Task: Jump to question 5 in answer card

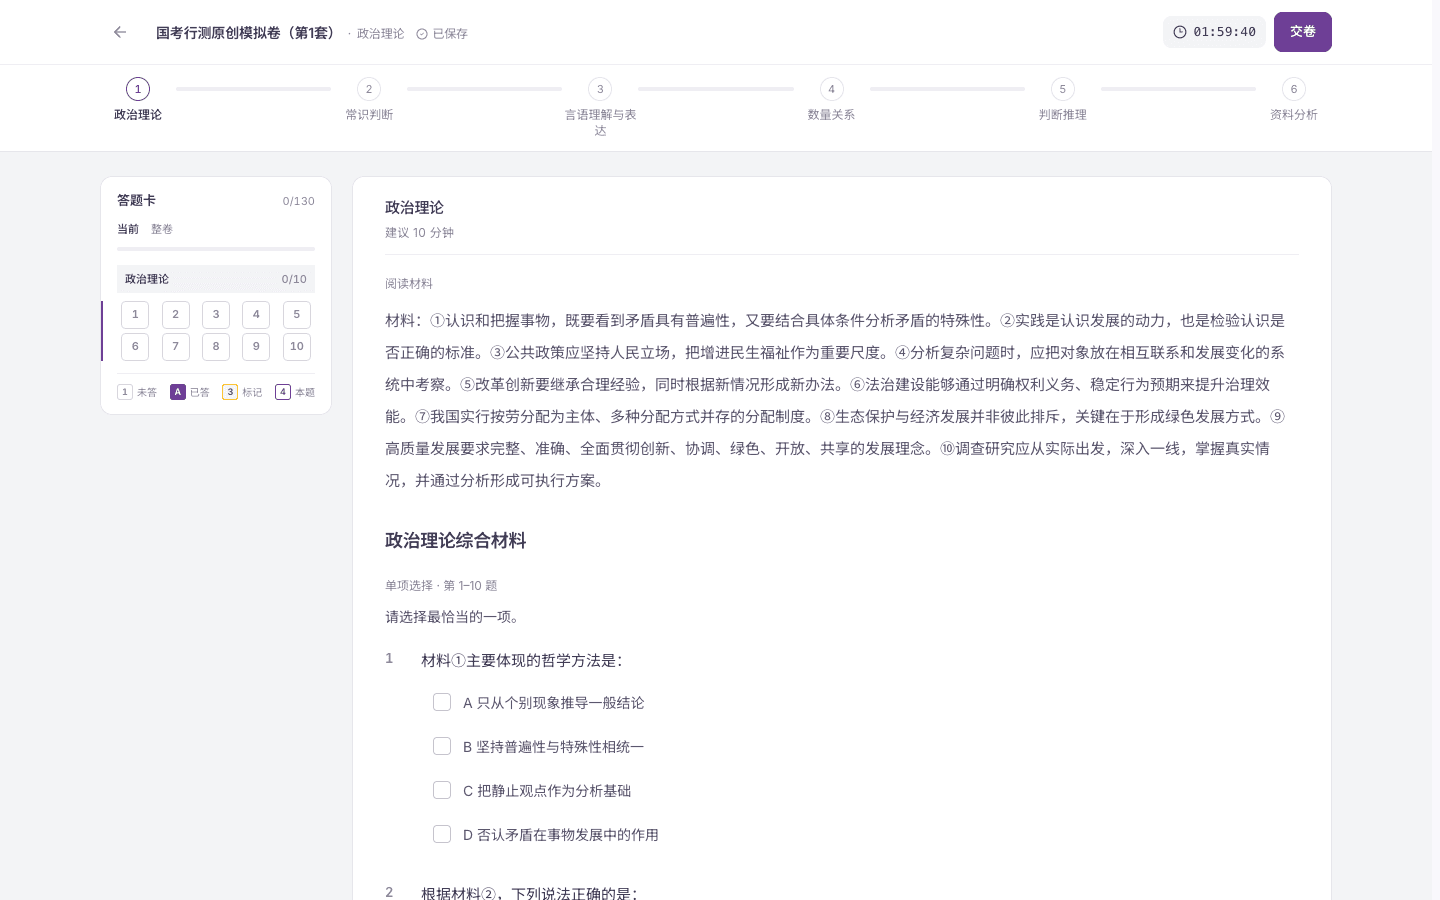Action: pos(297,315)
